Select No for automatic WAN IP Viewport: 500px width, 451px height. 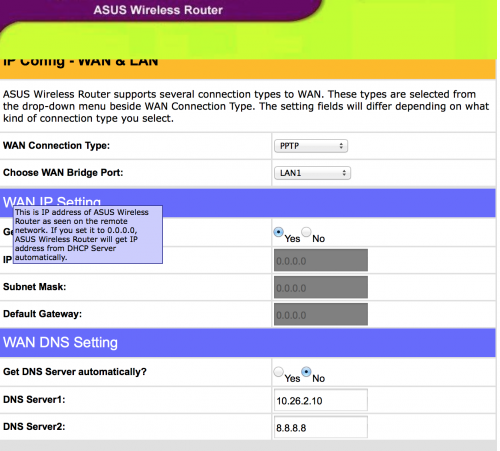(x=306, y=231)
